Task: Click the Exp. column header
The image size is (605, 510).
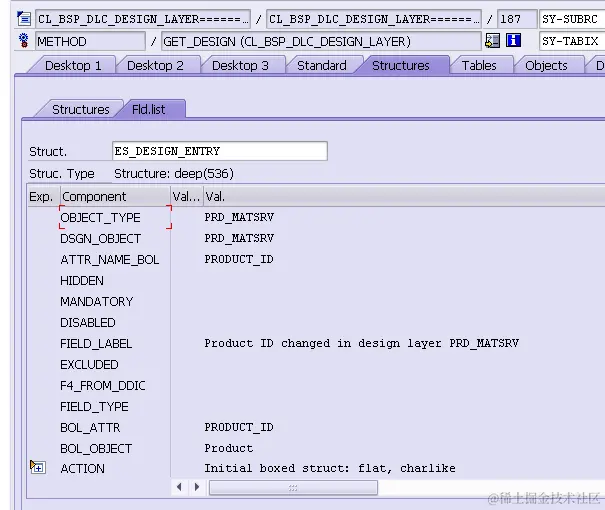Action: [x=44, y=197]
